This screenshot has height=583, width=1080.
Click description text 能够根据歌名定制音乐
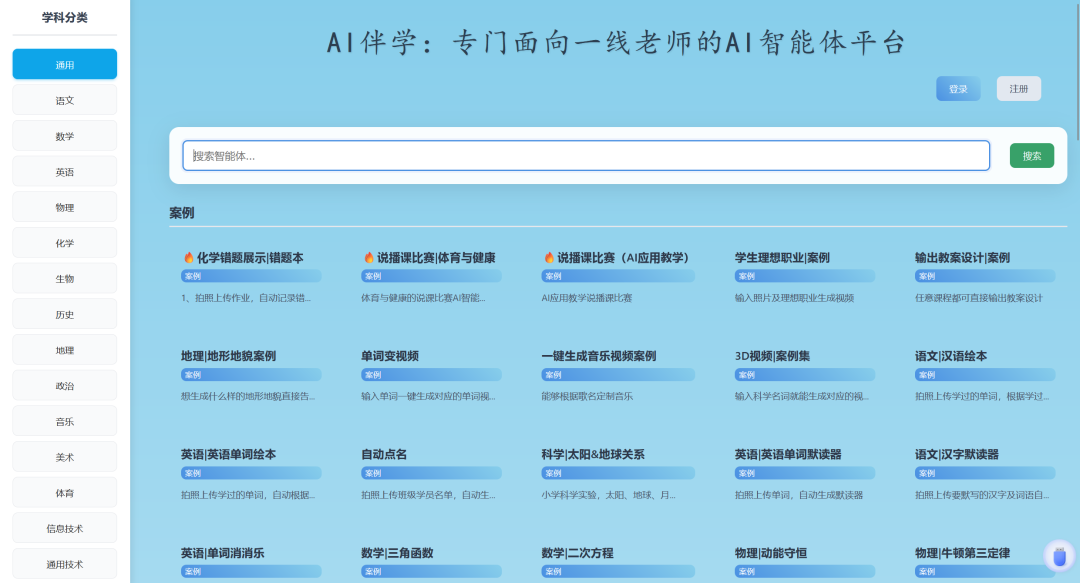[587, 397]
